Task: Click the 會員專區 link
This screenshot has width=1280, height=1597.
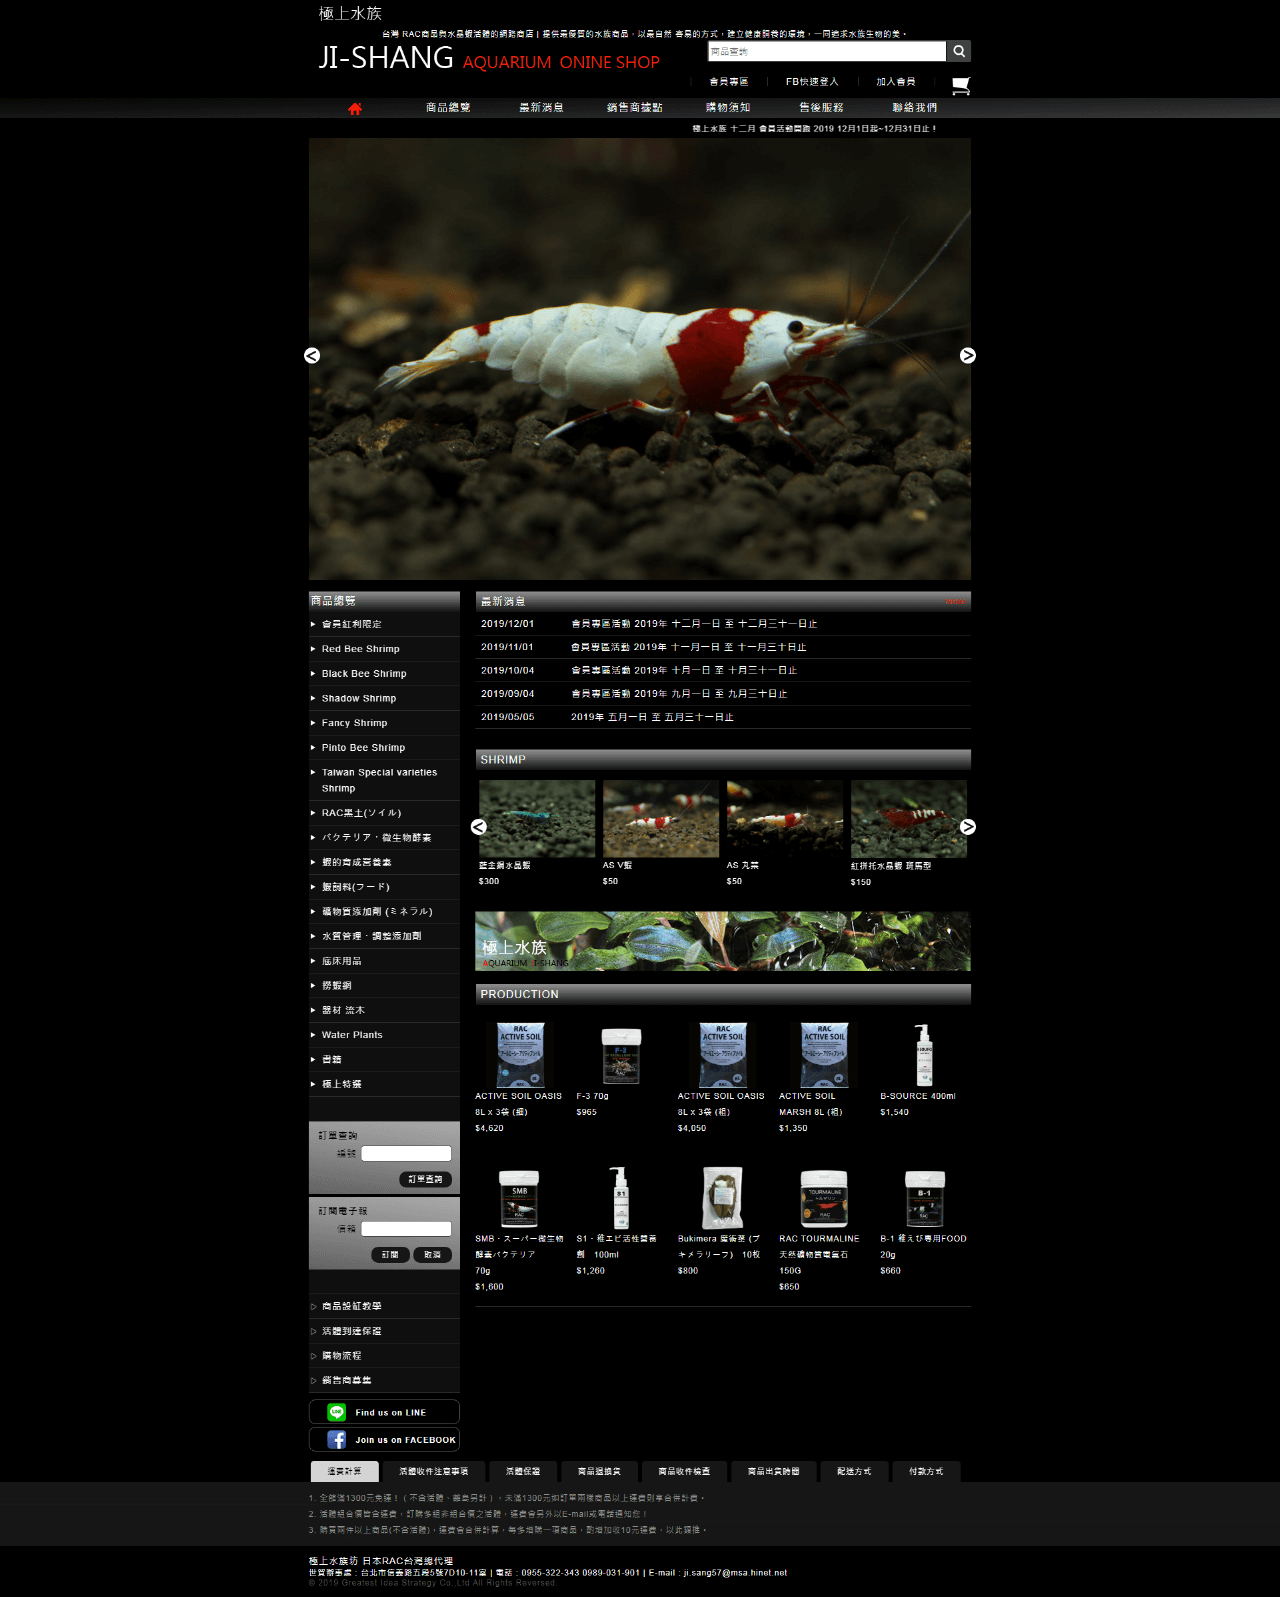Action: click(729, 82)
